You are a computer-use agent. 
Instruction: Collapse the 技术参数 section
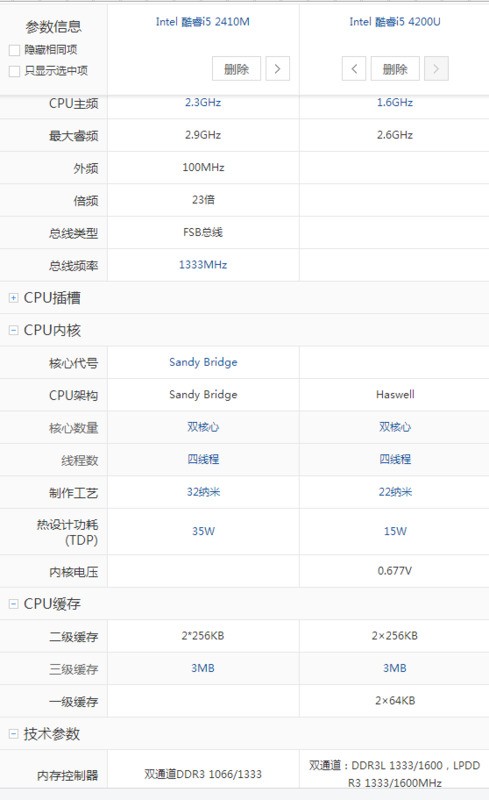pyautogui.click(x=13, y=734)
